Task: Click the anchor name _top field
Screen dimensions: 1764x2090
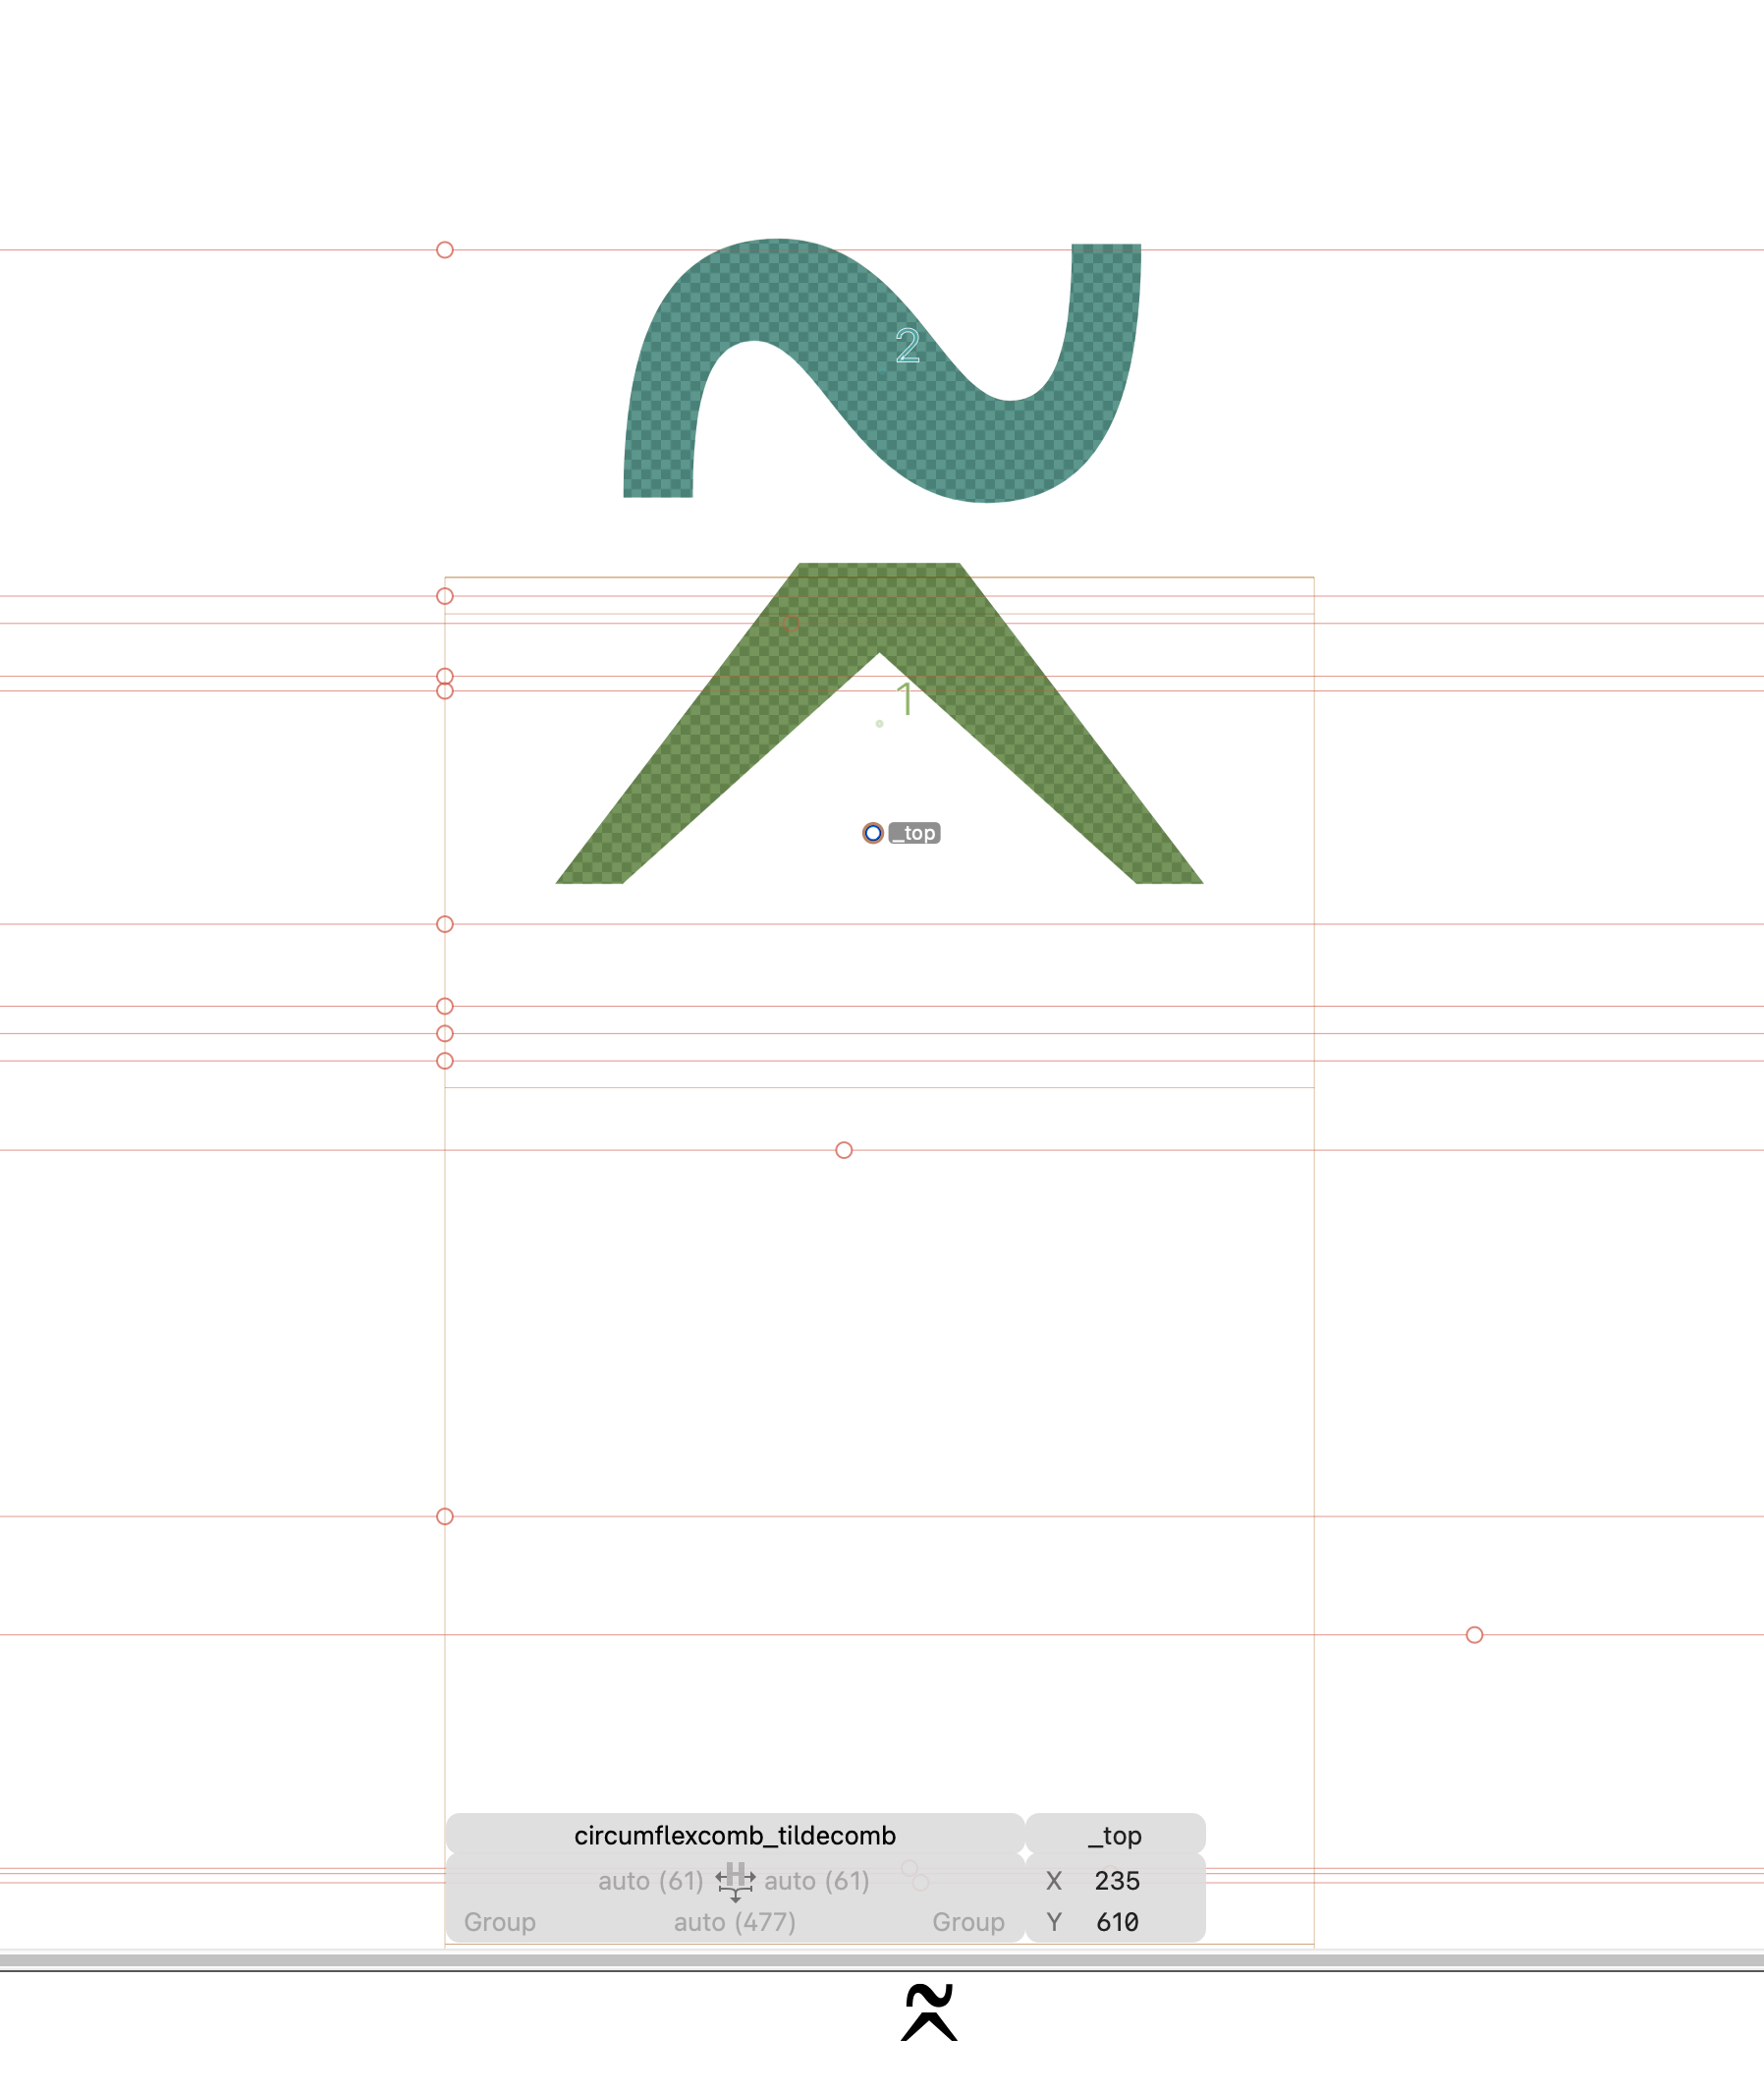Action: tap(1115, 1835)
